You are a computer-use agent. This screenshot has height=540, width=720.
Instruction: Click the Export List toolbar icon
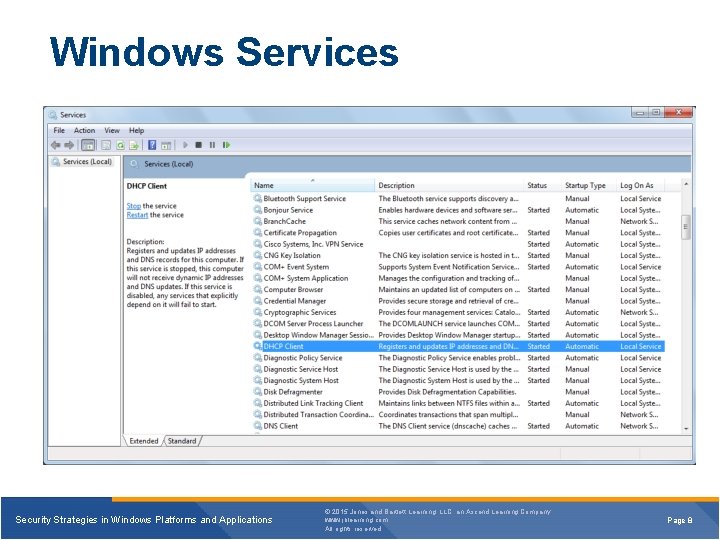(x=134, y=145)
